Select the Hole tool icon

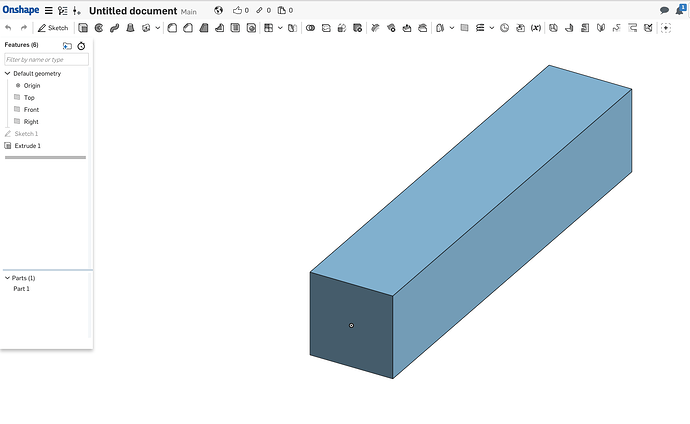[x=251, y=28]
